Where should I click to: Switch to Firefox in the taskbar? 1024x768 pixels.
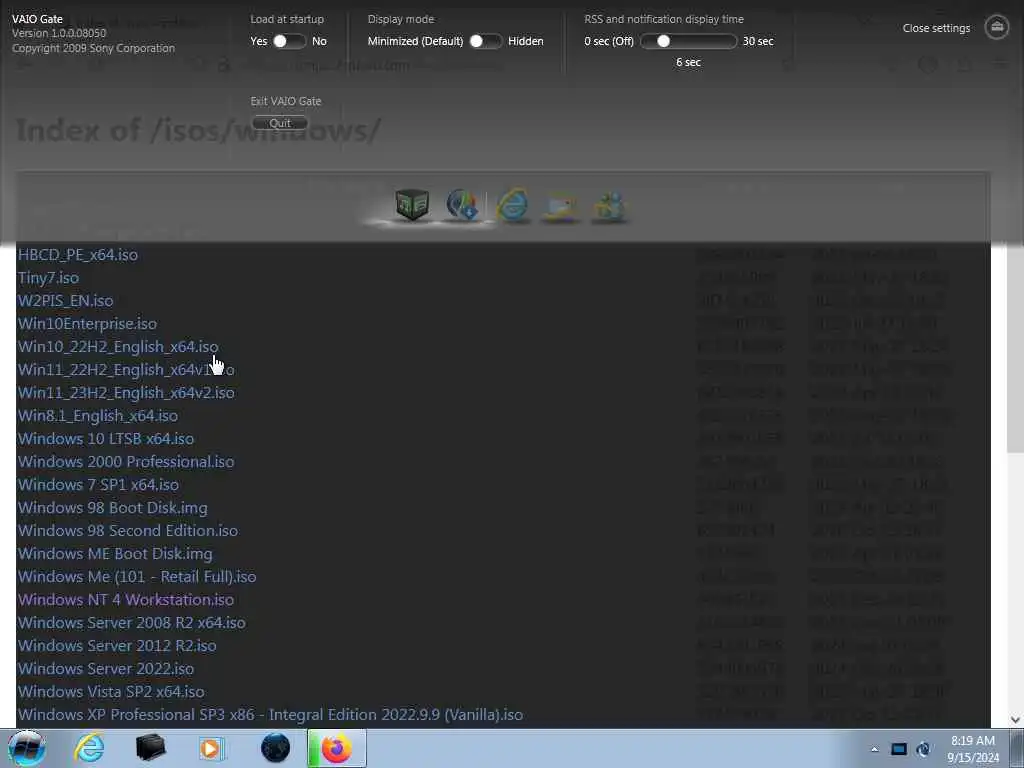(337, 748)
